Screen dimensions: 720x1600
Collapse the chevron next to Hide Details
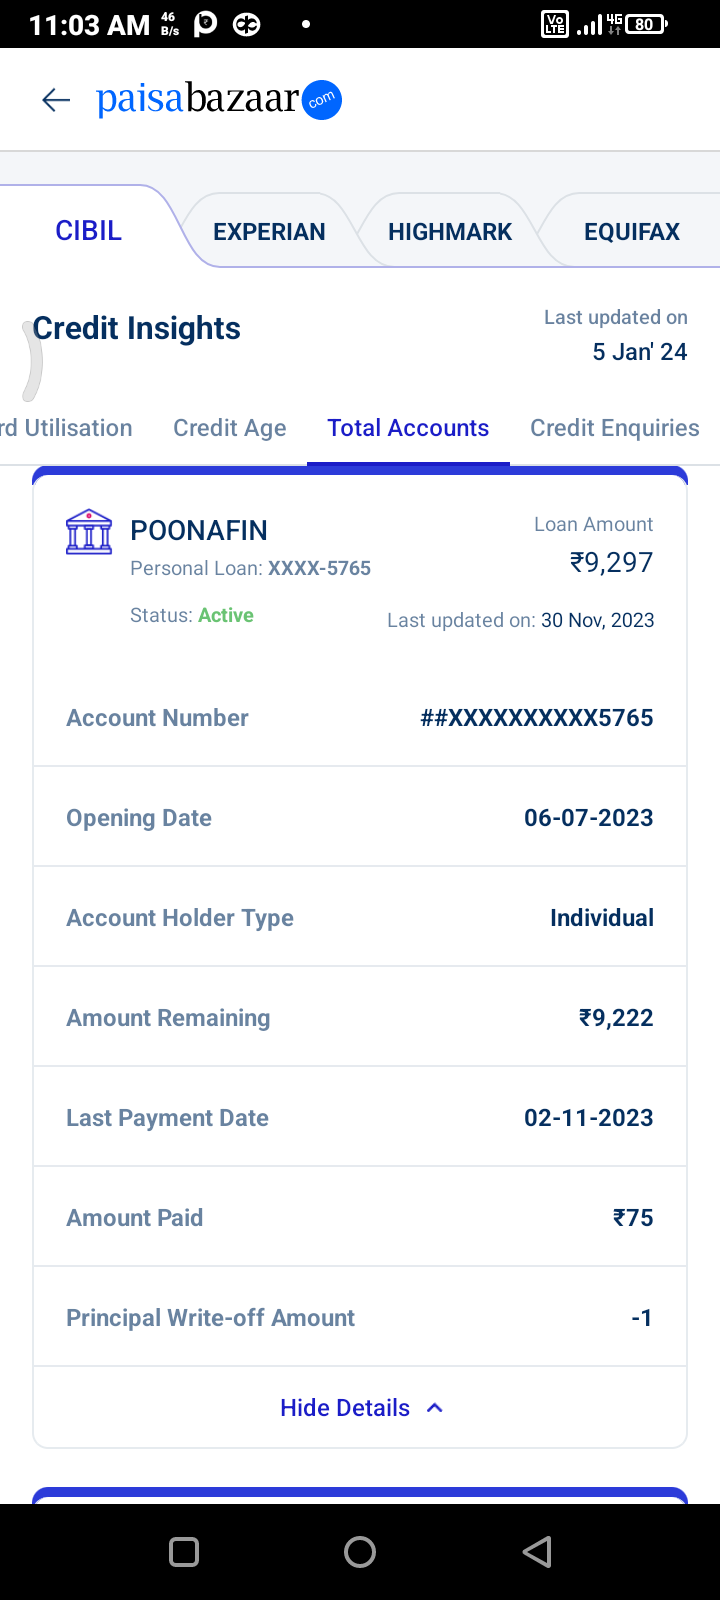(435, 1408)
